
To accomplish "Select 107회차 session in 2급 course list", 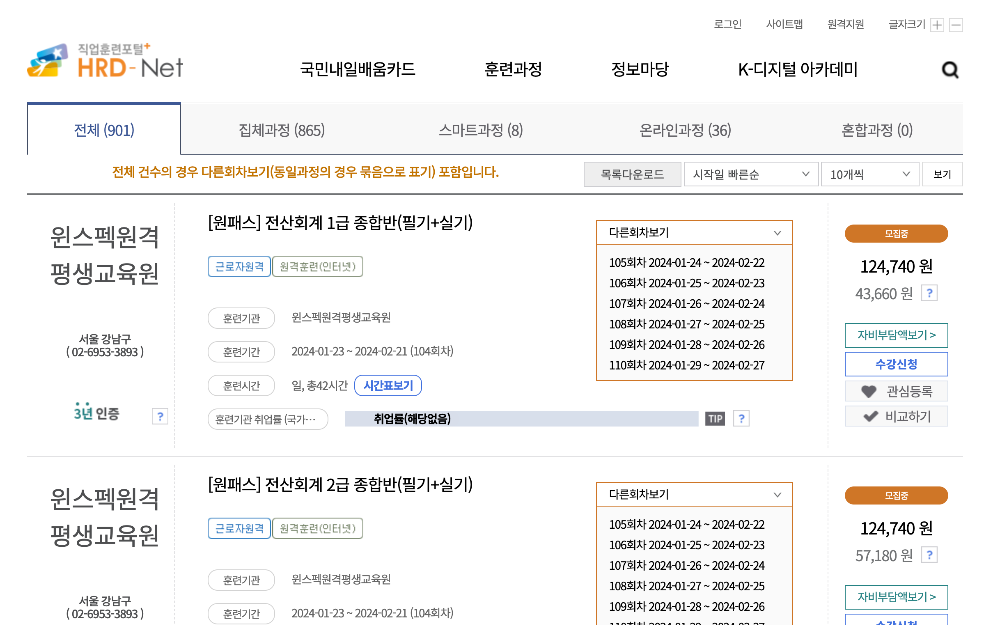I will (686, 566).
